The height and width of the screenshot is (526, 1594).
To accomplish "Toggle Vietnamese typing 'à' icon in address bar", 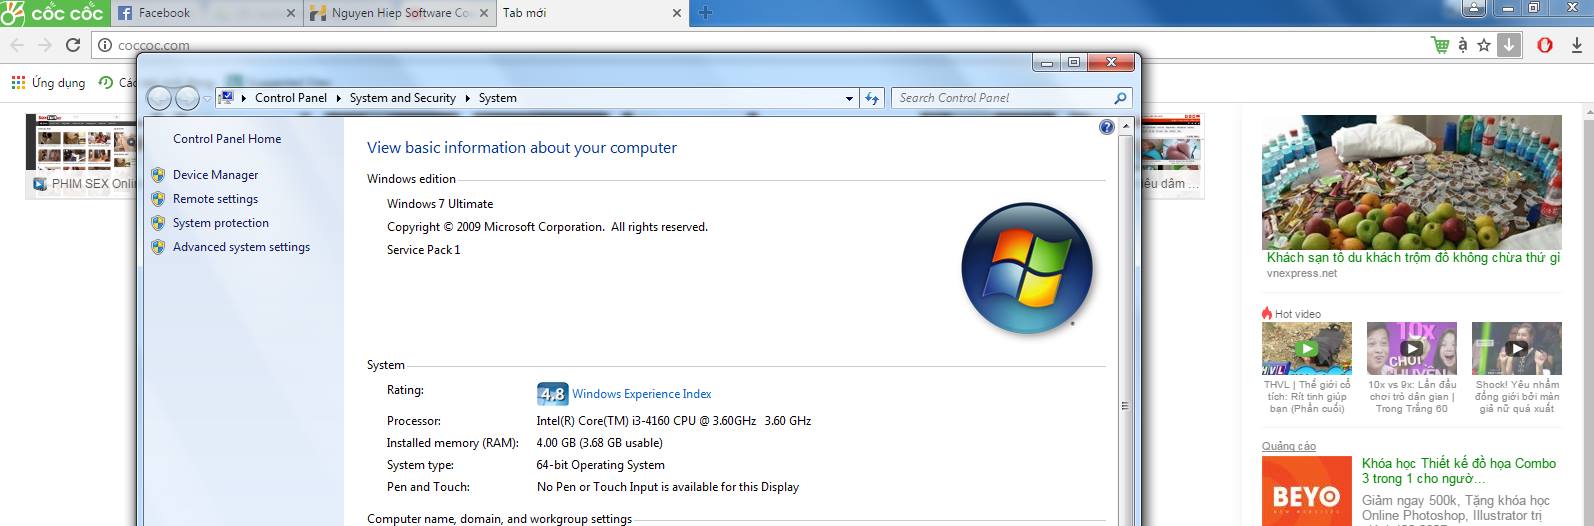I will (1463, 45).
